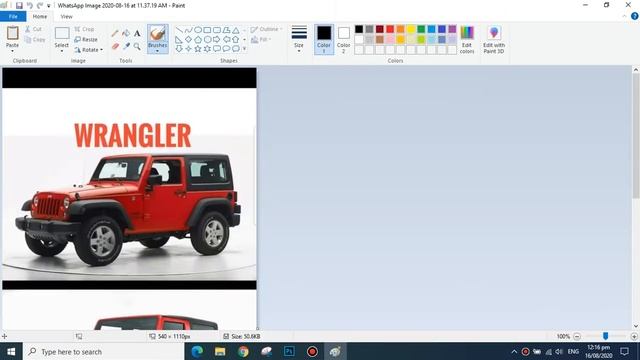640x360 pixels.
Task: Expand the Shapes gallery with the more arrow
Action: [x=244, y=49]
